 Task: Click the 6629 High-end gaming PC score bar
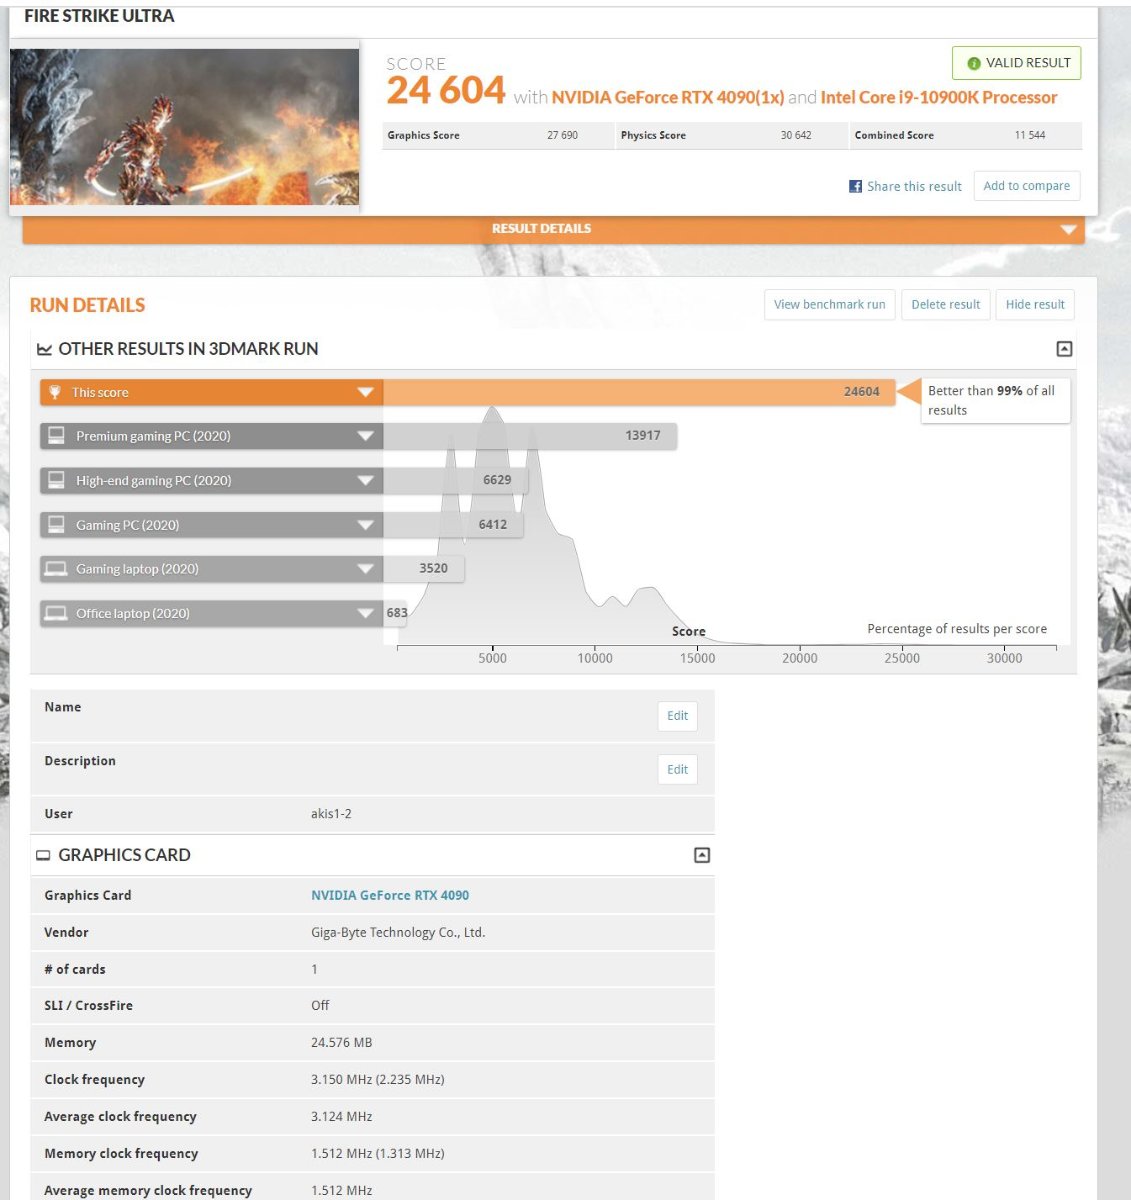pos(454,480)
